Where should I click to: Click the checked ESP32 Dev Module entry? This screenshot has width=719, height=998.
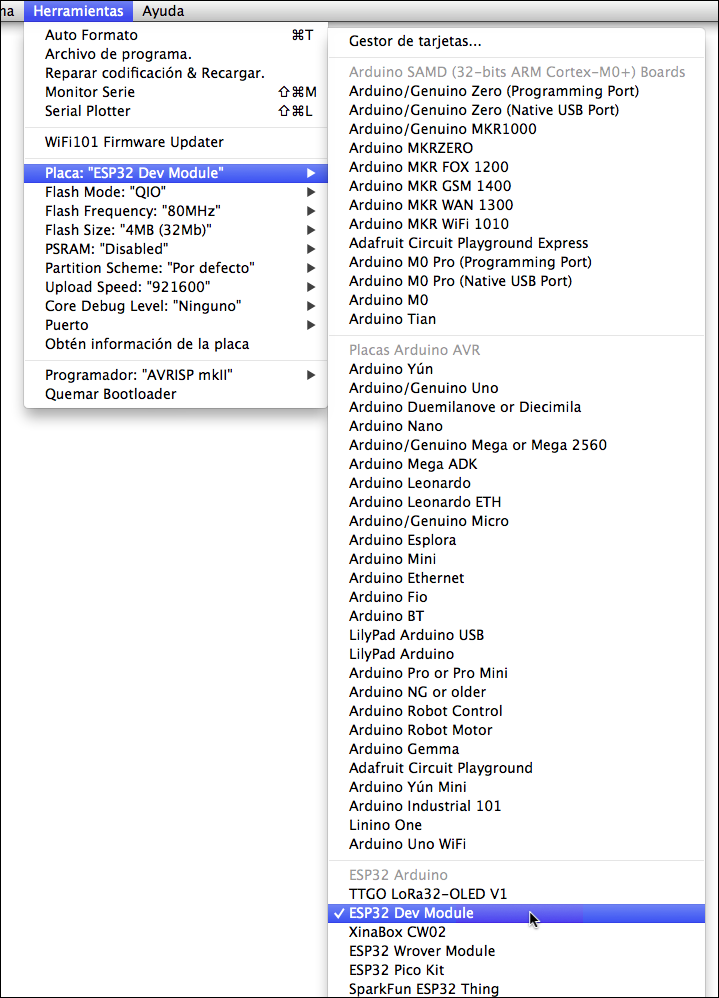[x=516, y=913]
